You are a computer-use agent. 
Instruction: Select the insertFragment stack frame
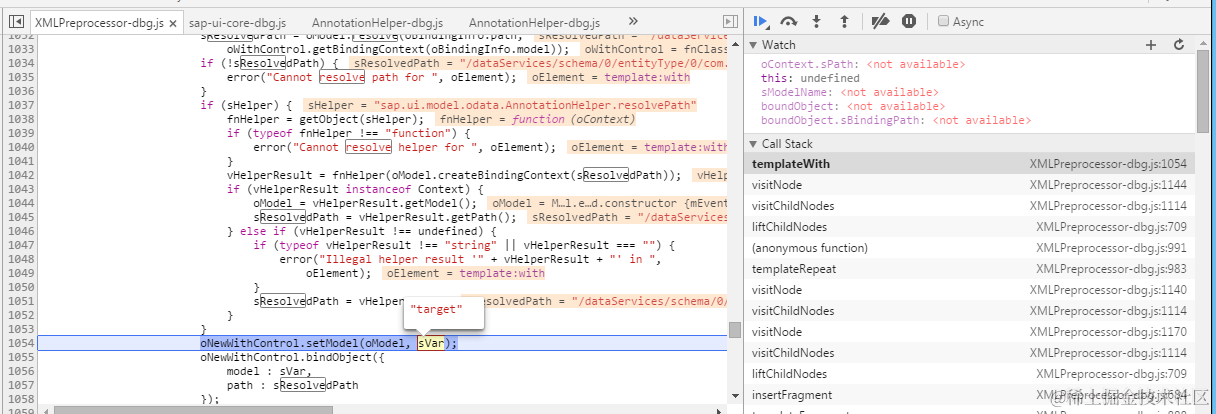pos(969,395)
